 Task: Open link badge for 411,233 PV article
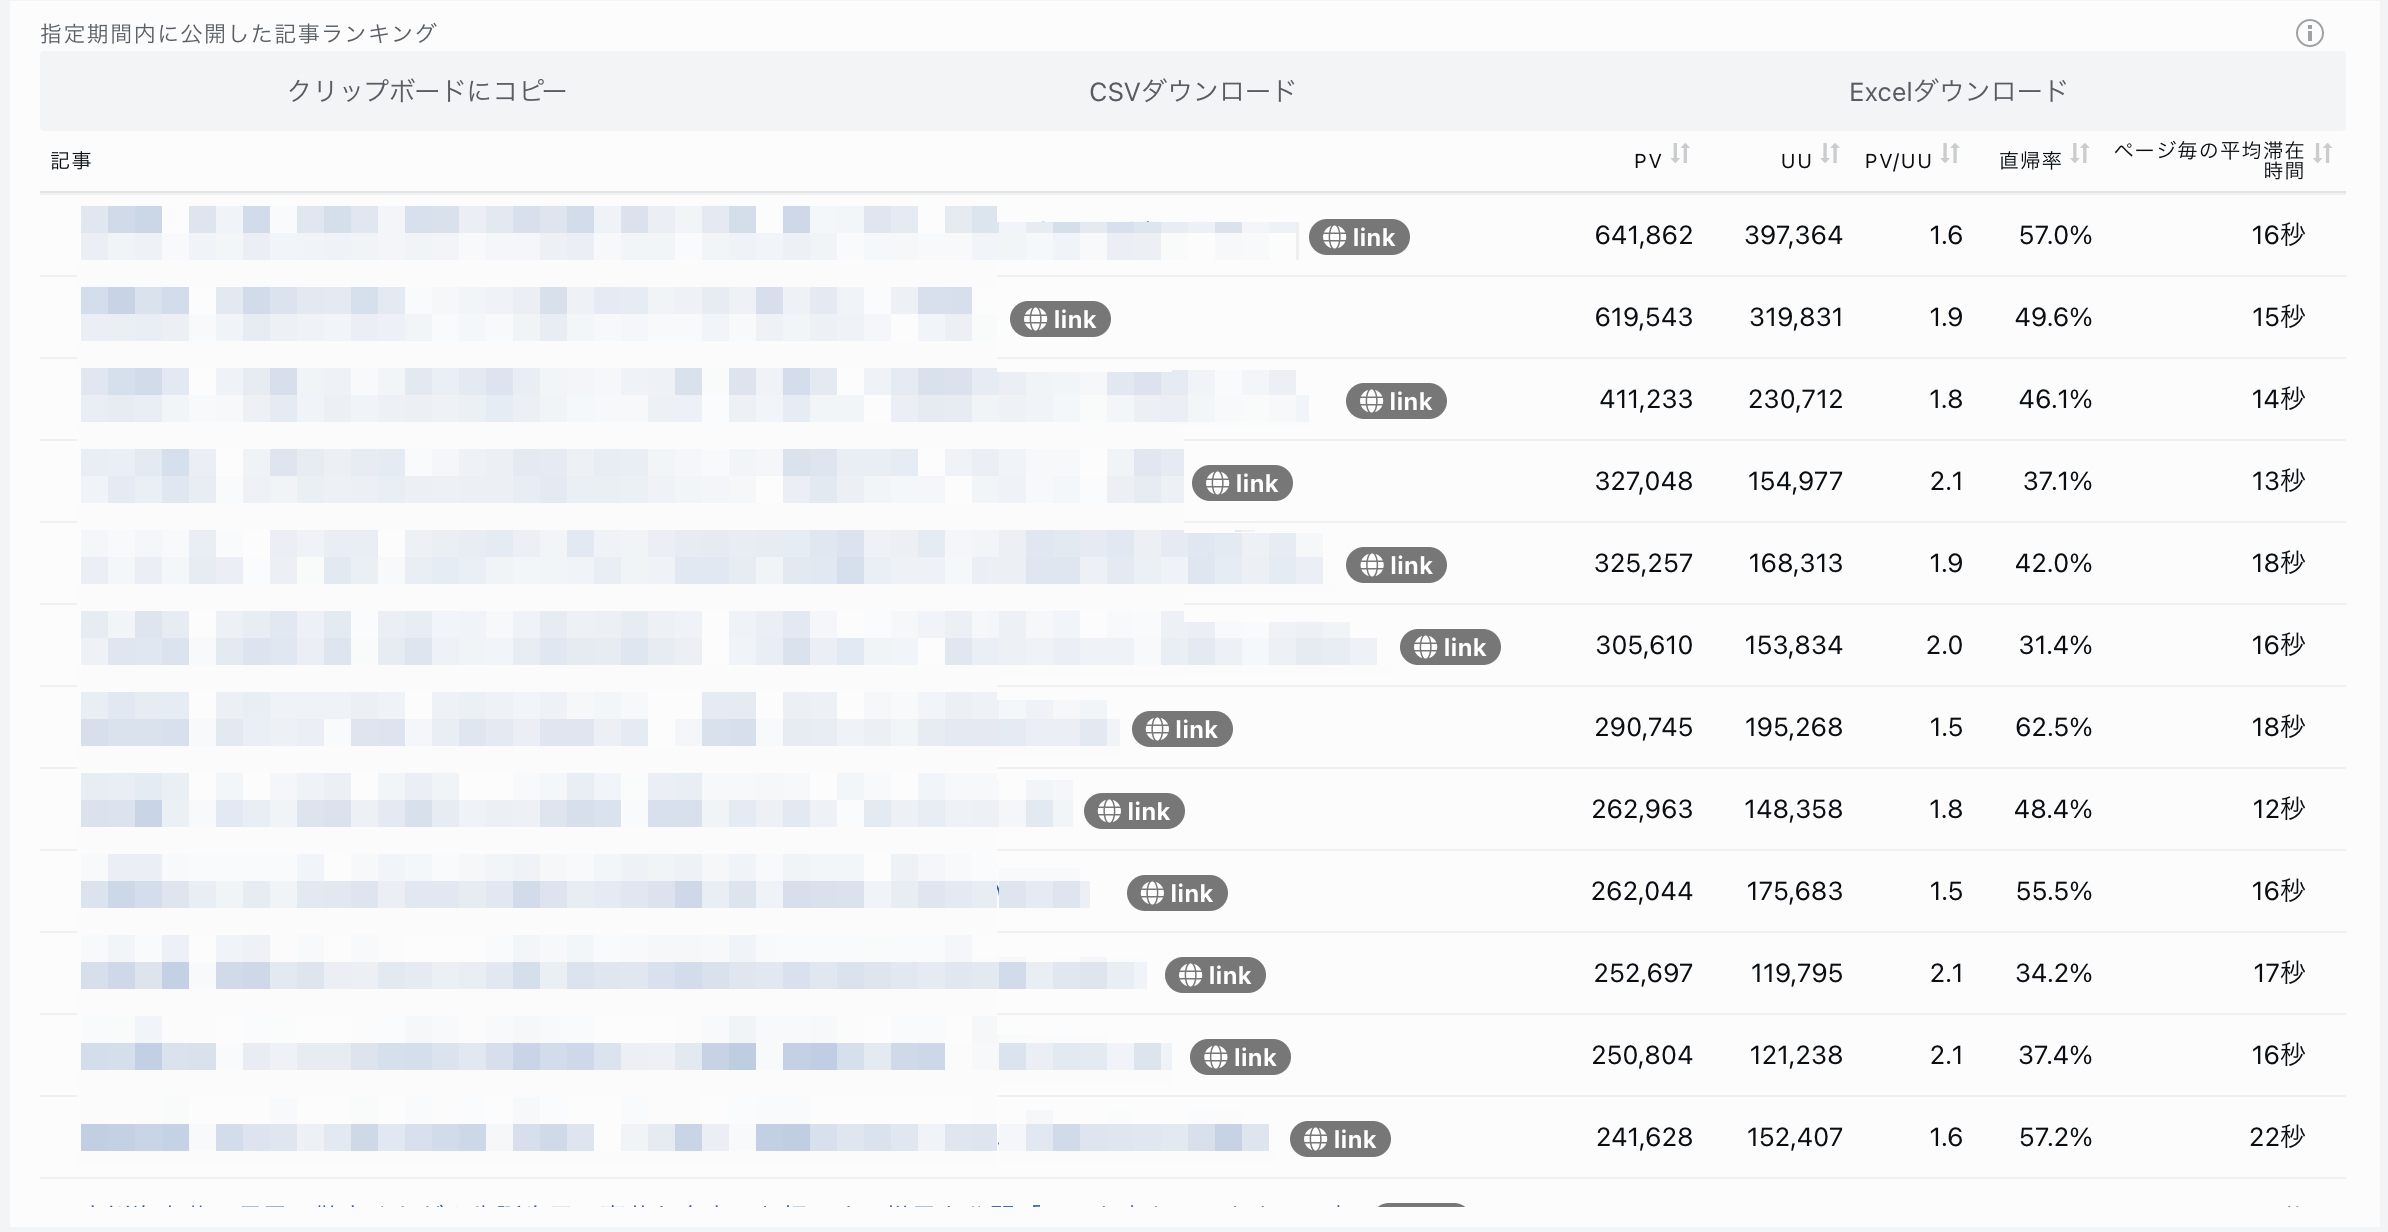[x=1396, y=401]
